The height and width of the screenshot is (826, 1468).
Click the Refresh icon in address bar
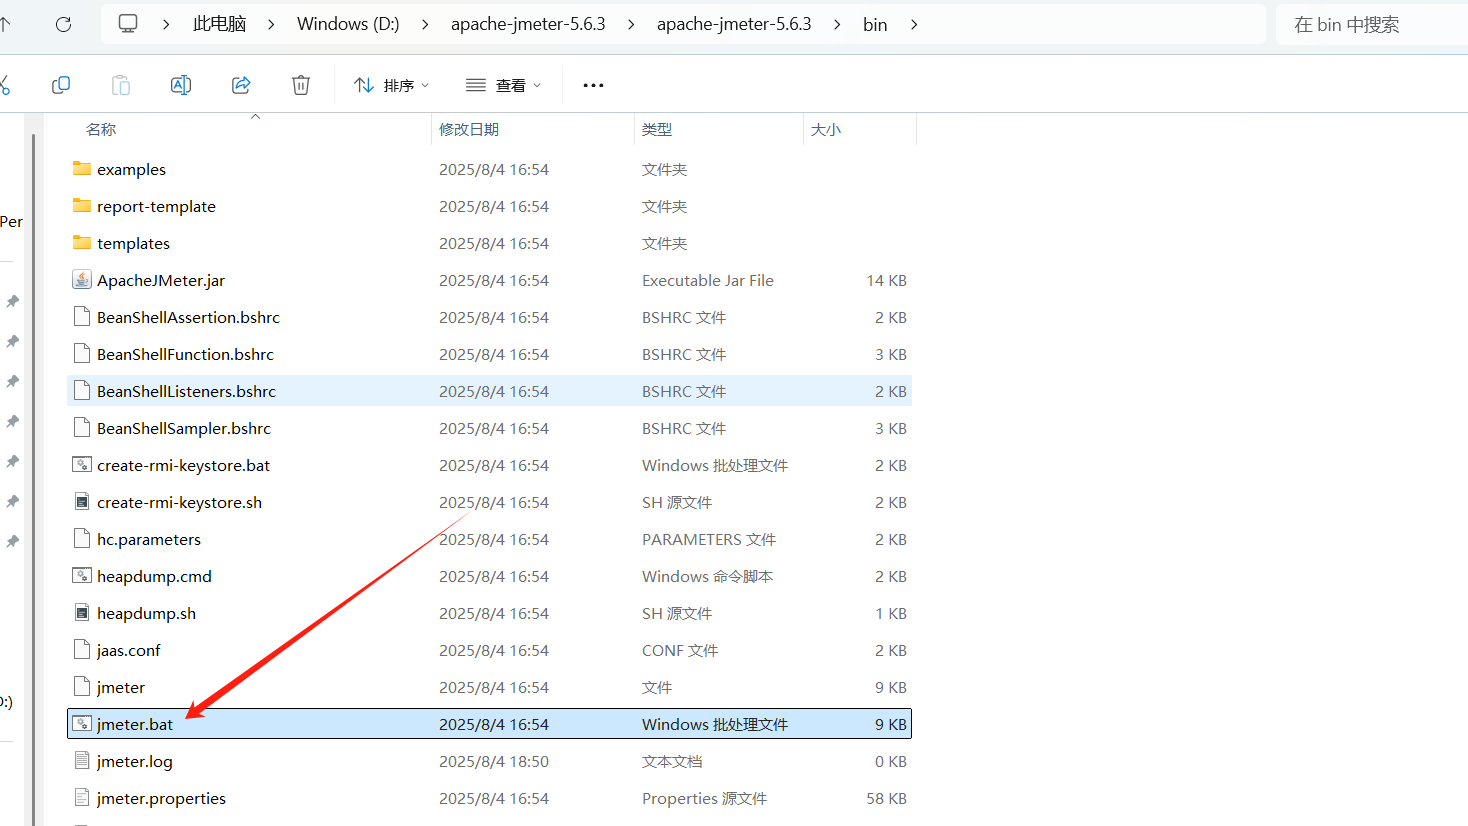point(63,24)
